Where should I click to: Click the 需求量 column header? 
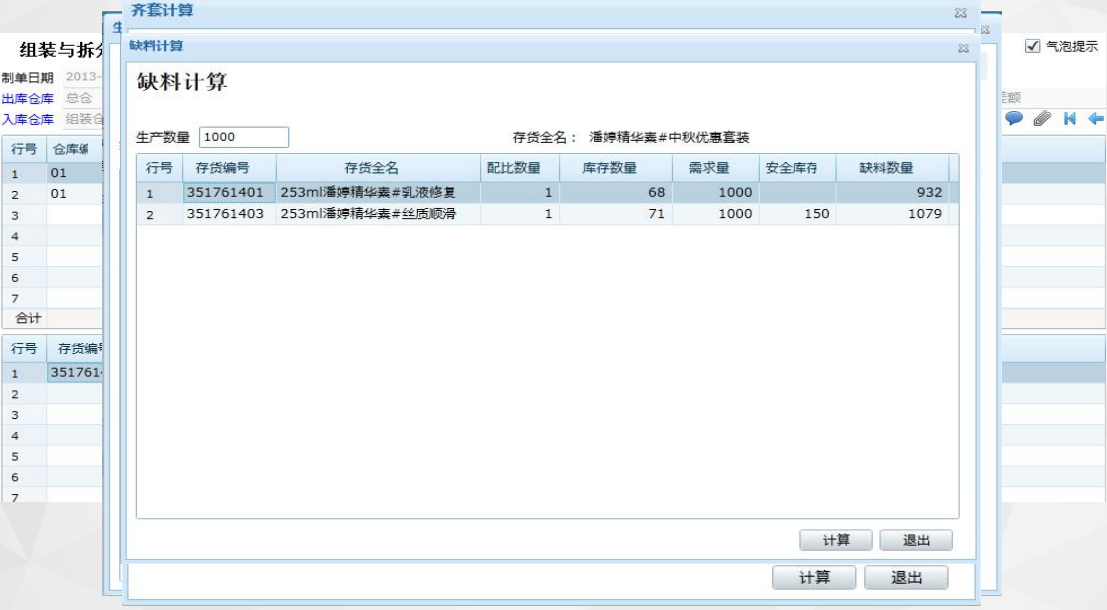tap(716, 168)
